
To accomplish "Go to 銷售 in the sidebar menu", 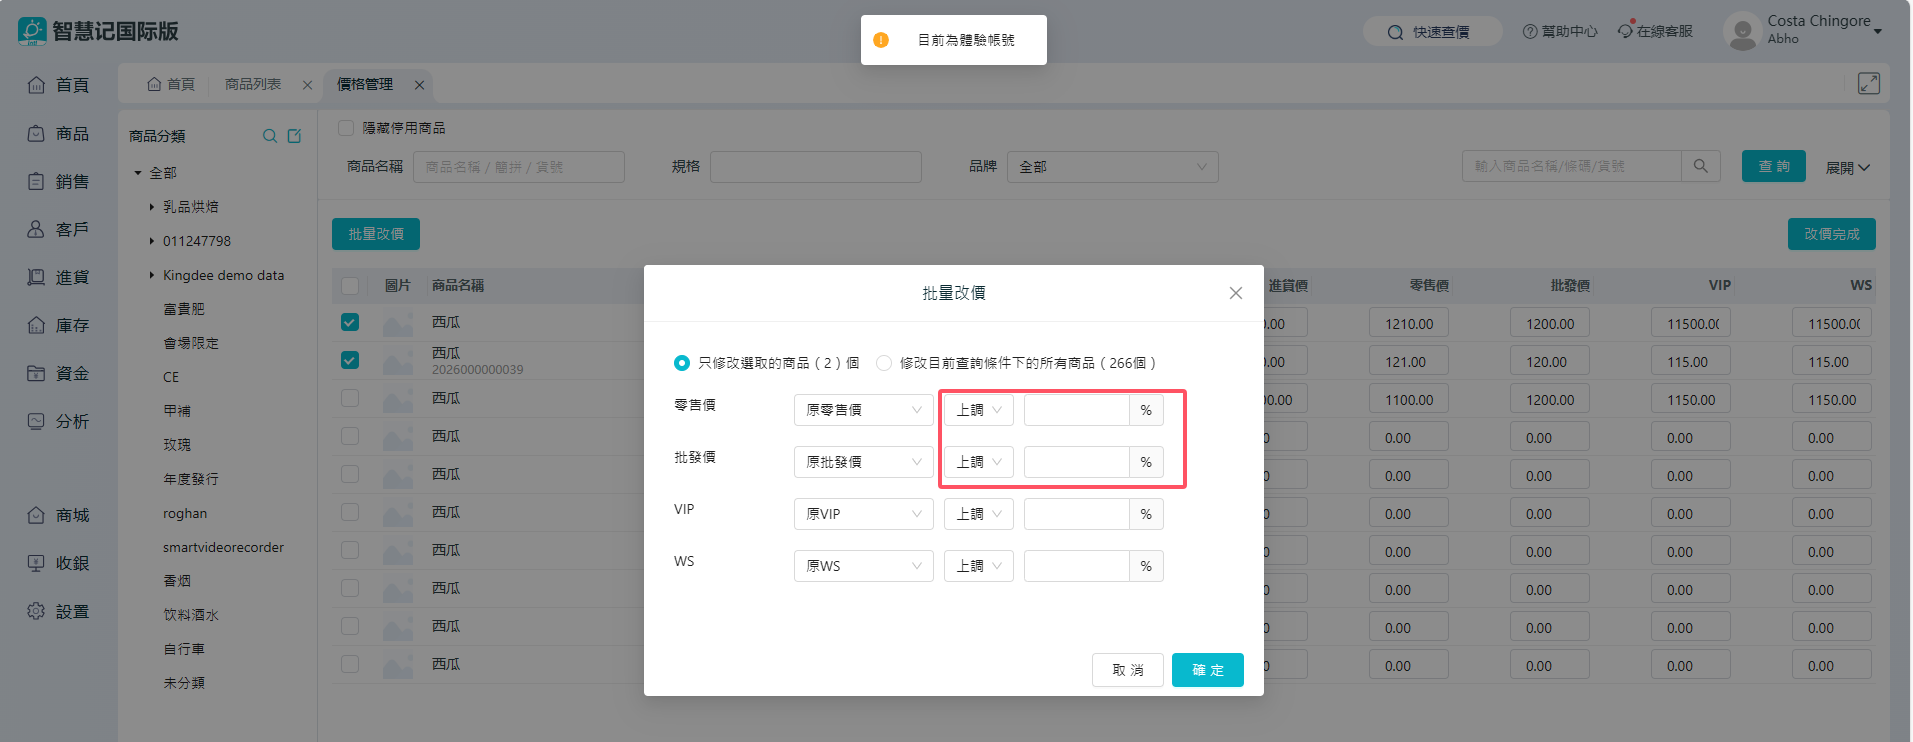I will (59, 181).
